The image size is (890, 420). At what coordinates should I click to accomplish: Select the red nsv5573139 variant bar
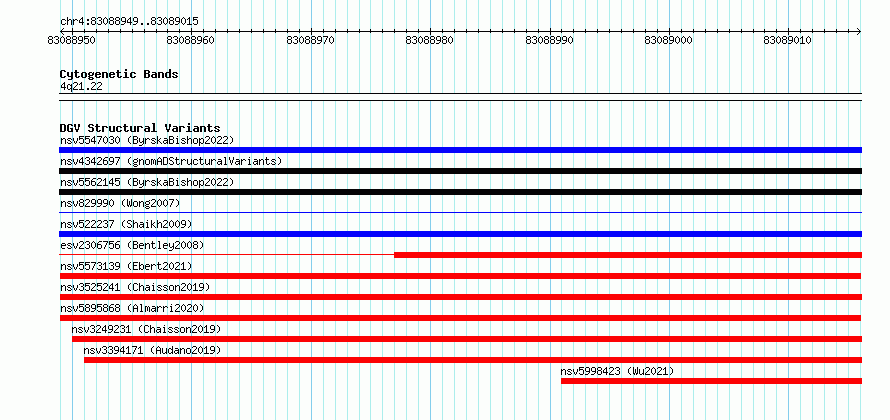click(x=460, y=276)
